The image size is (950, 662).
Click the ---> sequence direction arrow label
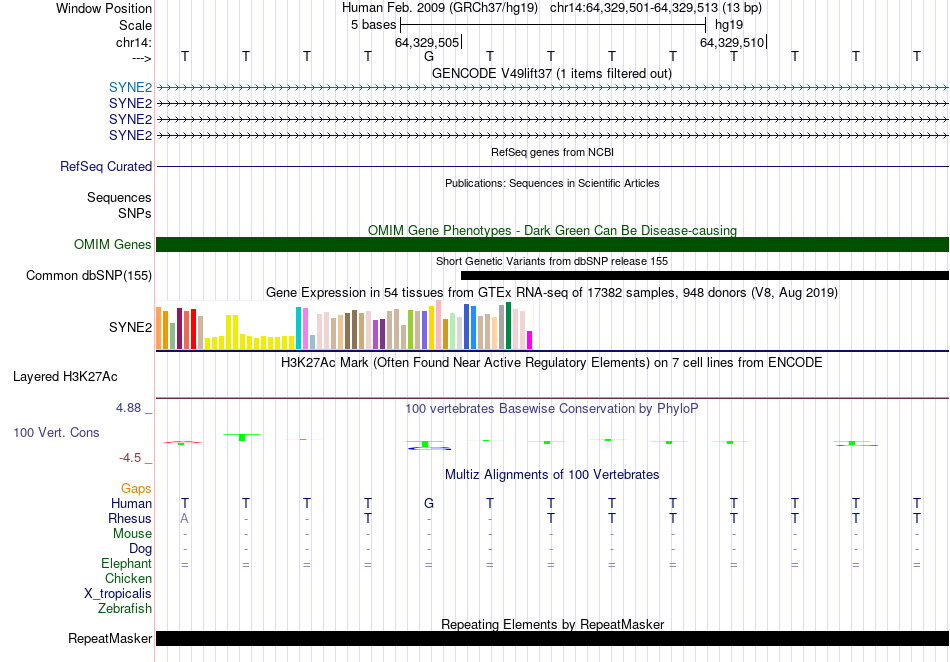(142, 59)
